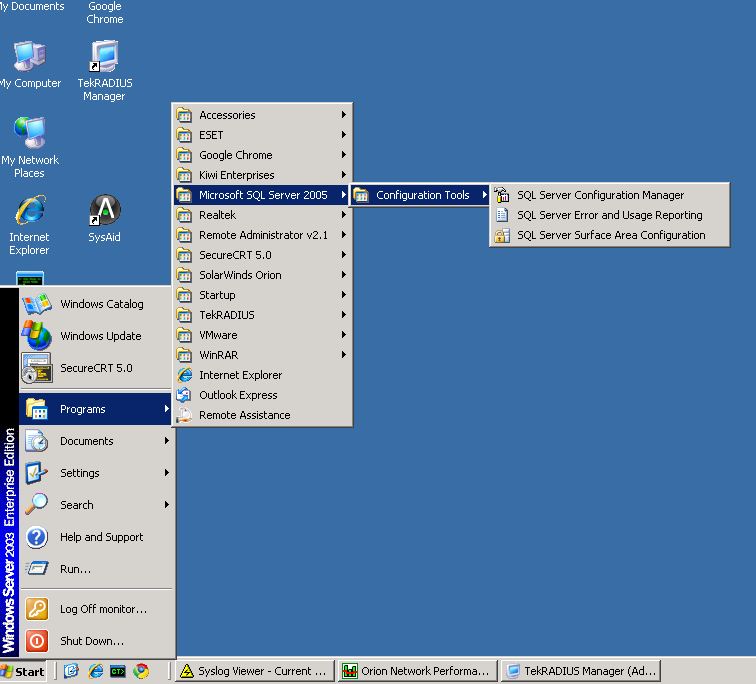Switch to Orion Network Performance taskbar window

coord(416,671)
